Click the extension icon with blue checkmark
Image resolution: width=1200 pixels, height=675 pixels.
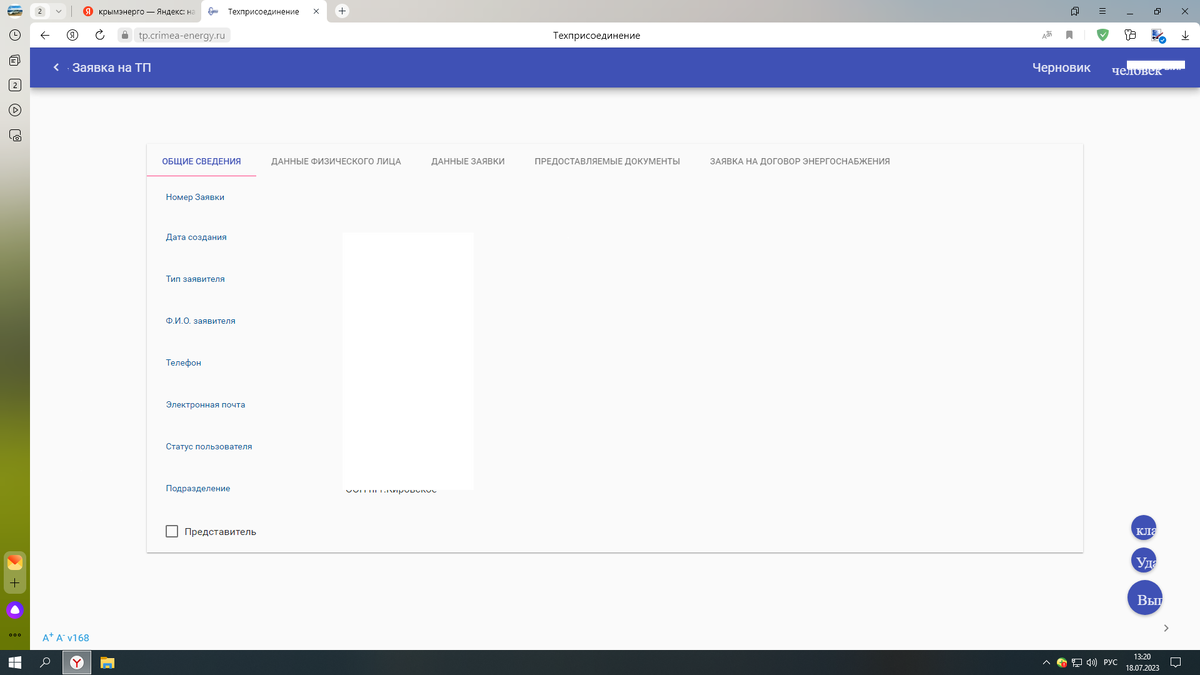(1158, 35)
